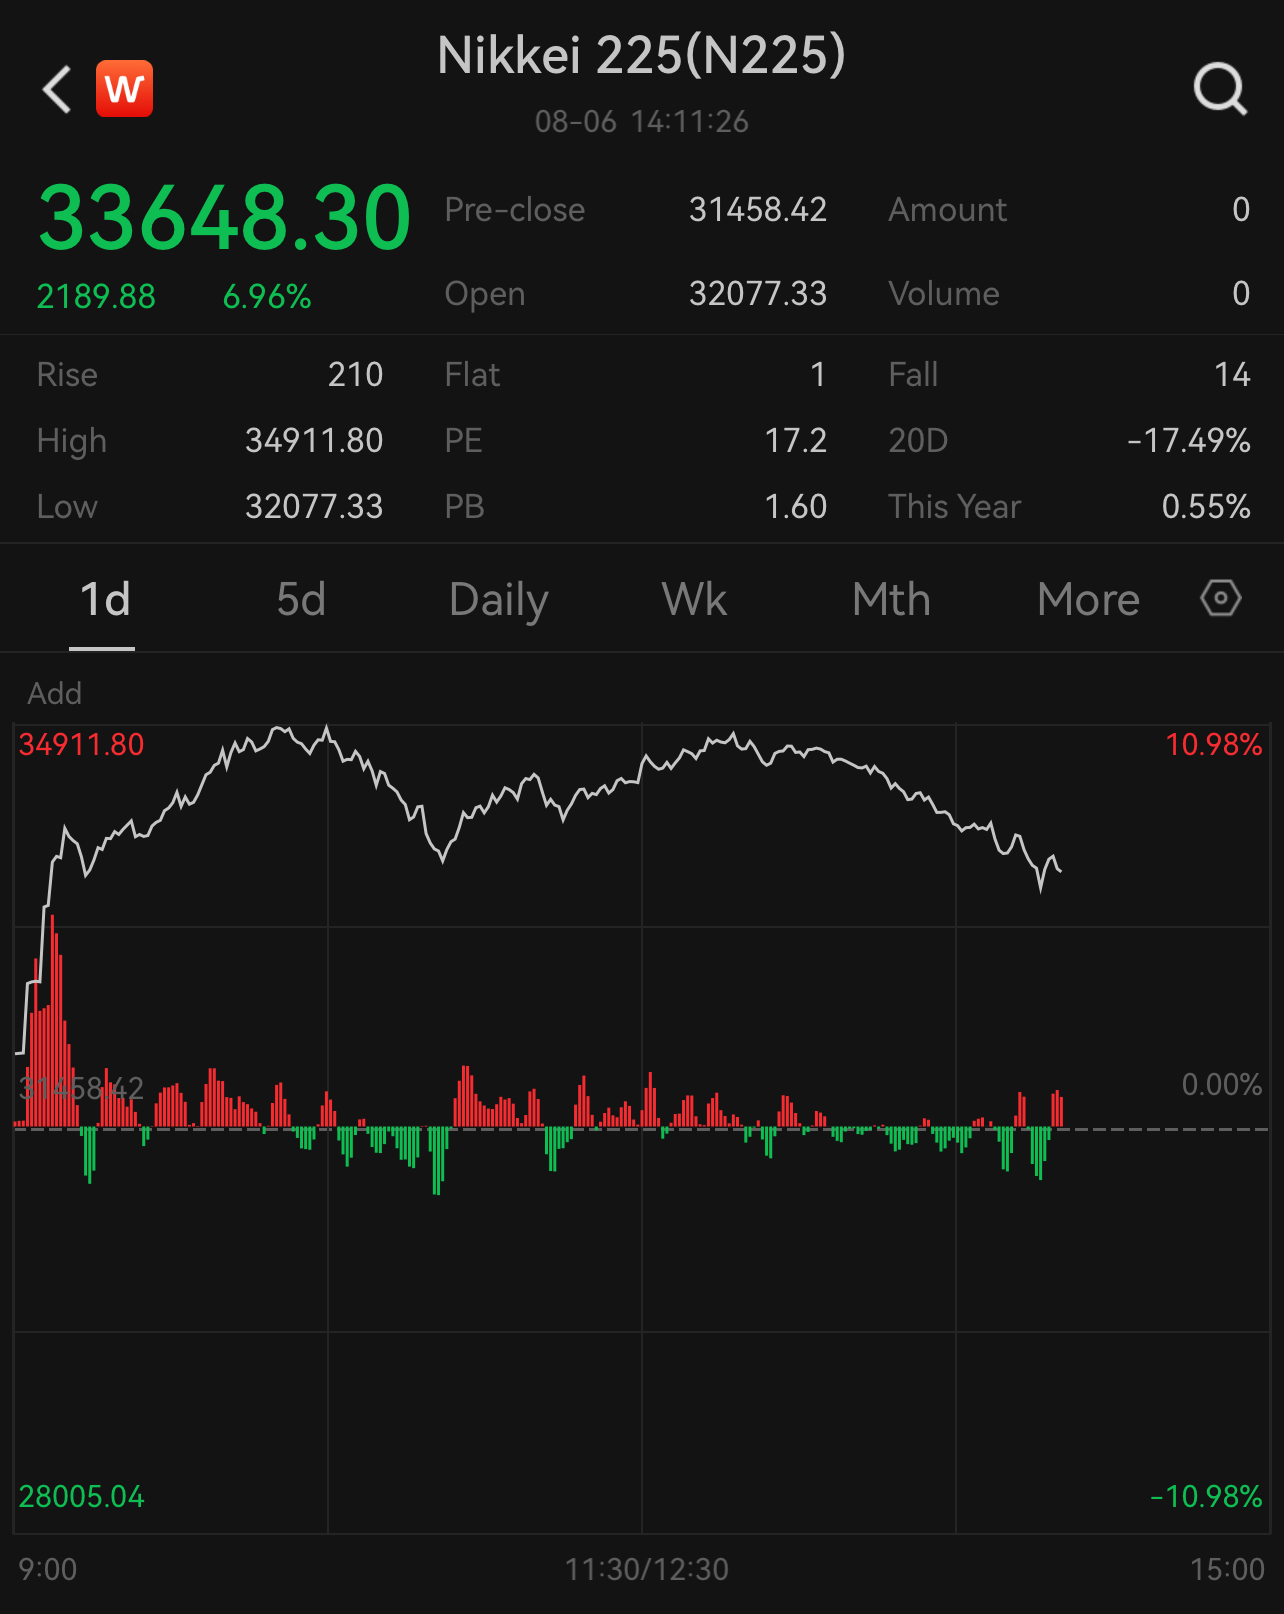Open the red W app logo
The height and width of the screenshot is (1614, 1284).
(125, 89)
